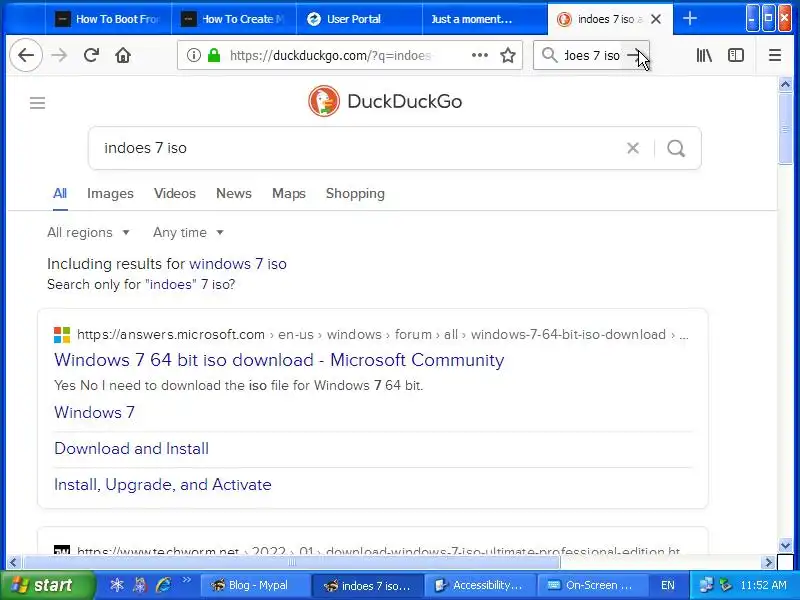Click the horizontal scrollbar left arrow
The height and width of the screenshot is (600, 800).
click(13, 562)
